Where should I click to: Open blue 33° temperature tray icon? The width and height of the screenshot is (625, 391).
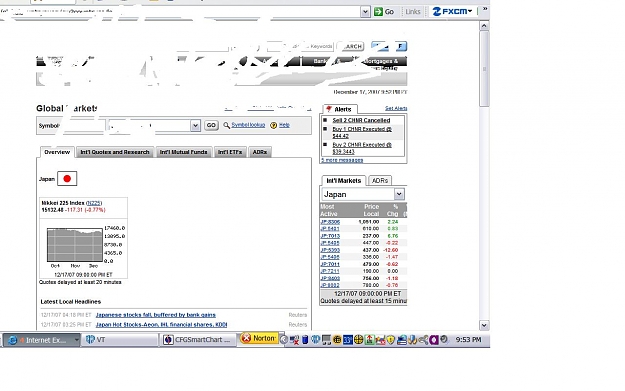tap(348, 340)
